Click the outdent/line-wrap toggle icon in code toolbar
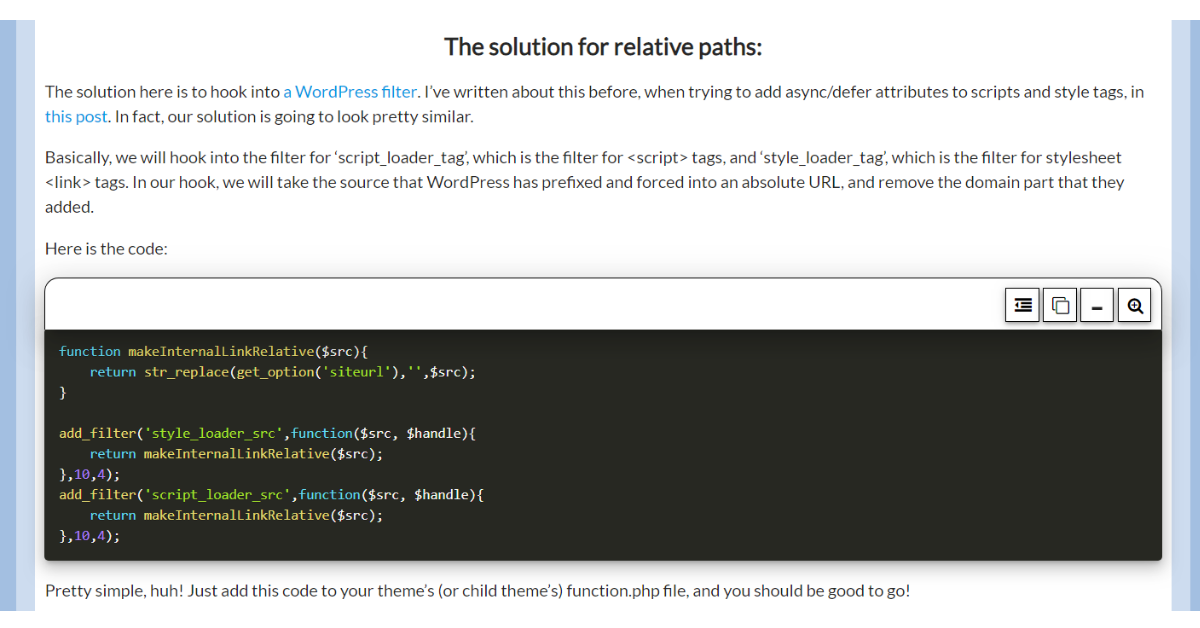Viewport: 1200px width, 628px height. [1022, 306]
